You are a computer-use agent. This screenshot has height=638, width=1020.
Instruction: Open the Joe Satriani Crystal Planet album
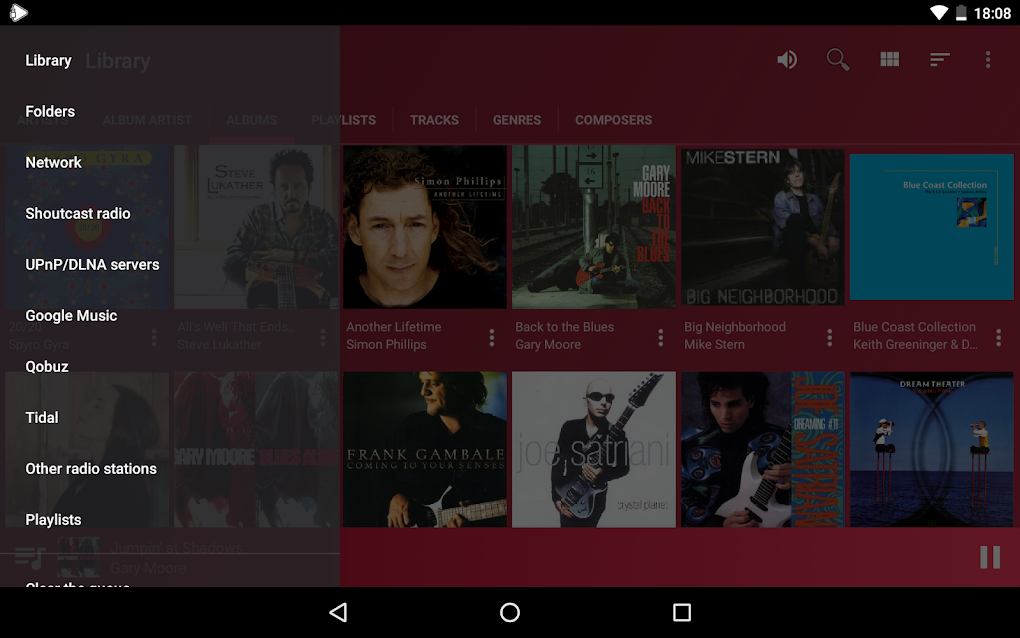(x=593, y=449)
